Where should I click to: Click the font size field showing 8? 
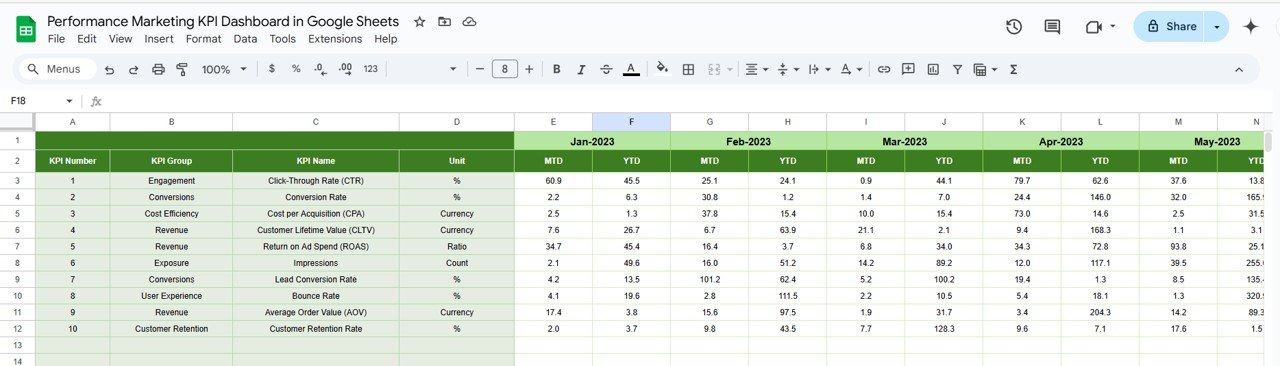505,69
